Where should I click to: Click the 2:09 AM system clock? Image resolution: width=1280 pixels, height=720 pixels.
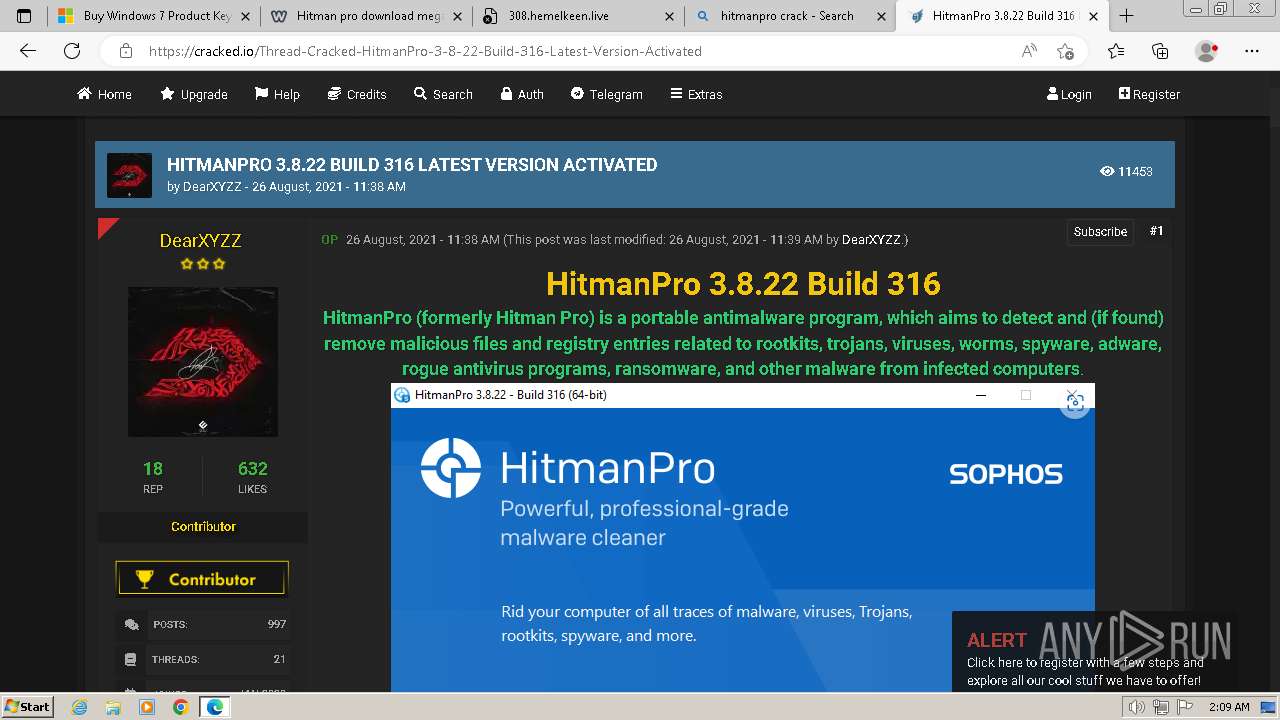pyautogui.click(x=1229, y=707)
